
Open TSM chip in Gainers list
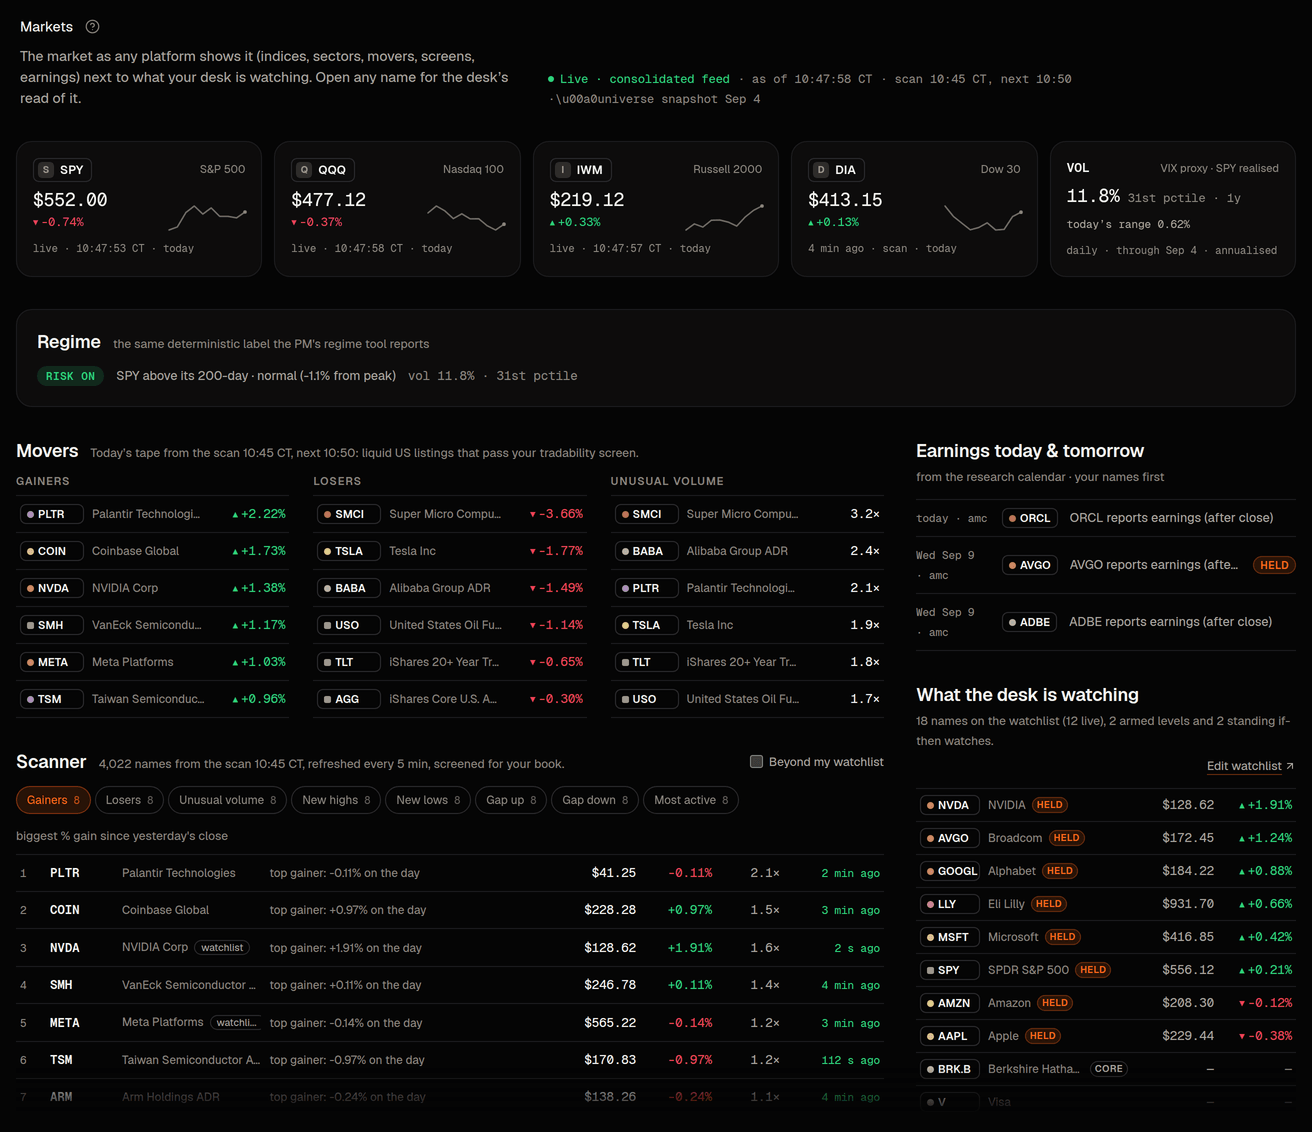tap(51, 699)
